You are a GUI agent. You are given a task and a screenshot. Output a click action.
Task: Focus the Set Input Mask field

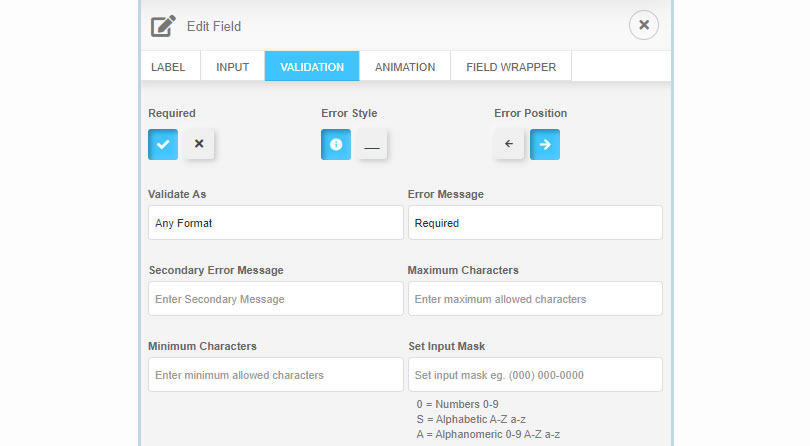click(x=535, y=375)
